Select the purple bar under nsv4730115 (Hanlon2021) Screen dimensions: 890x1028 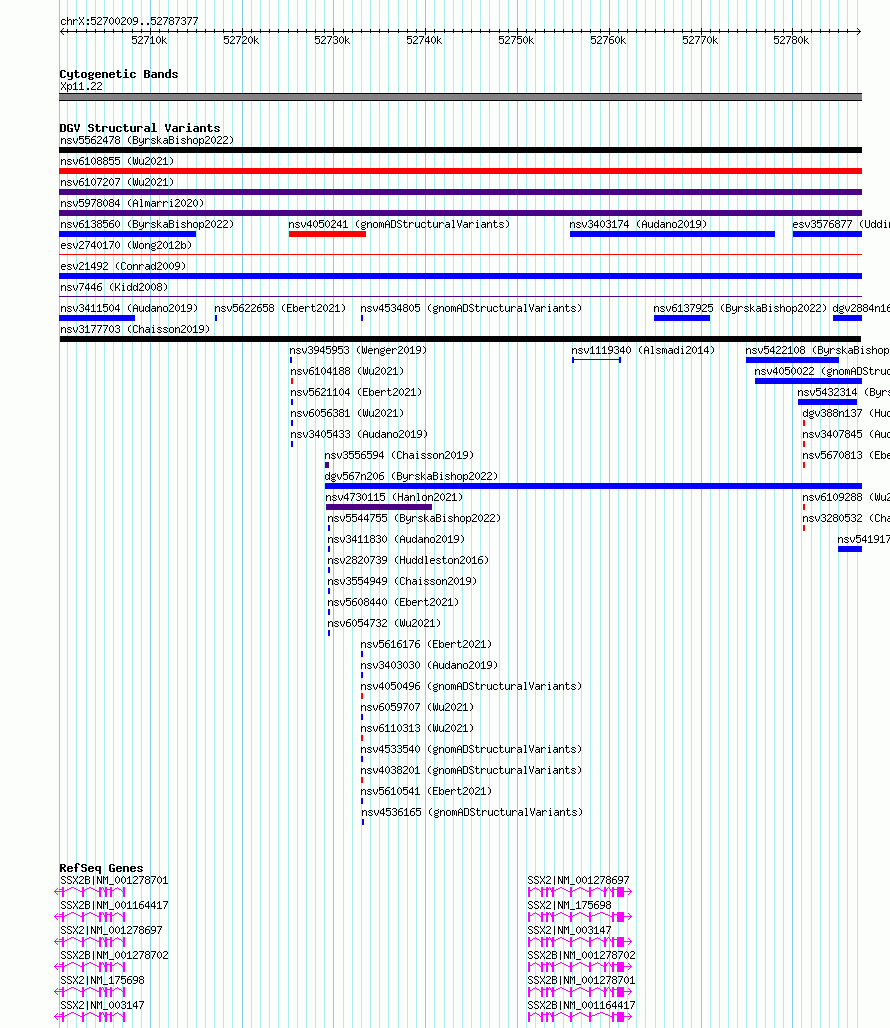[x=379, y=507]
